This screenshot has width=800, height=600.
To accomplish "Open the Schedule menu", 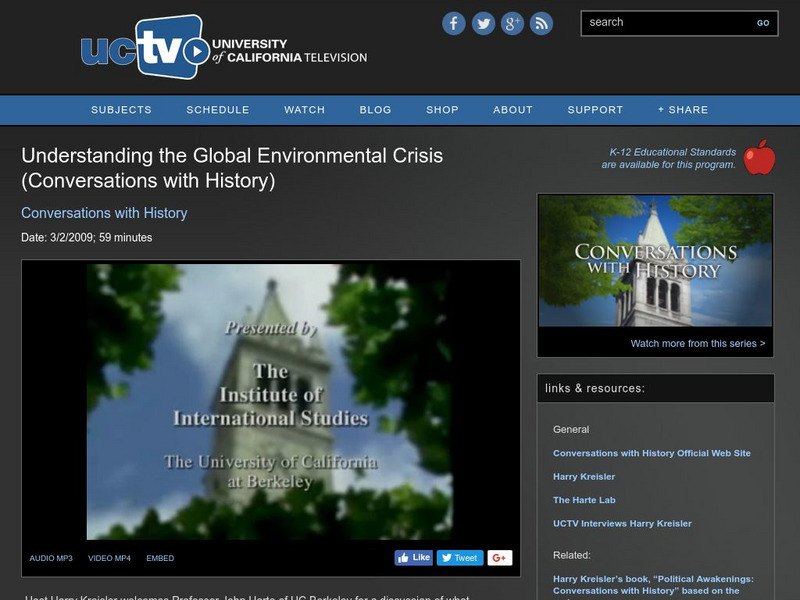I will 218,110.
